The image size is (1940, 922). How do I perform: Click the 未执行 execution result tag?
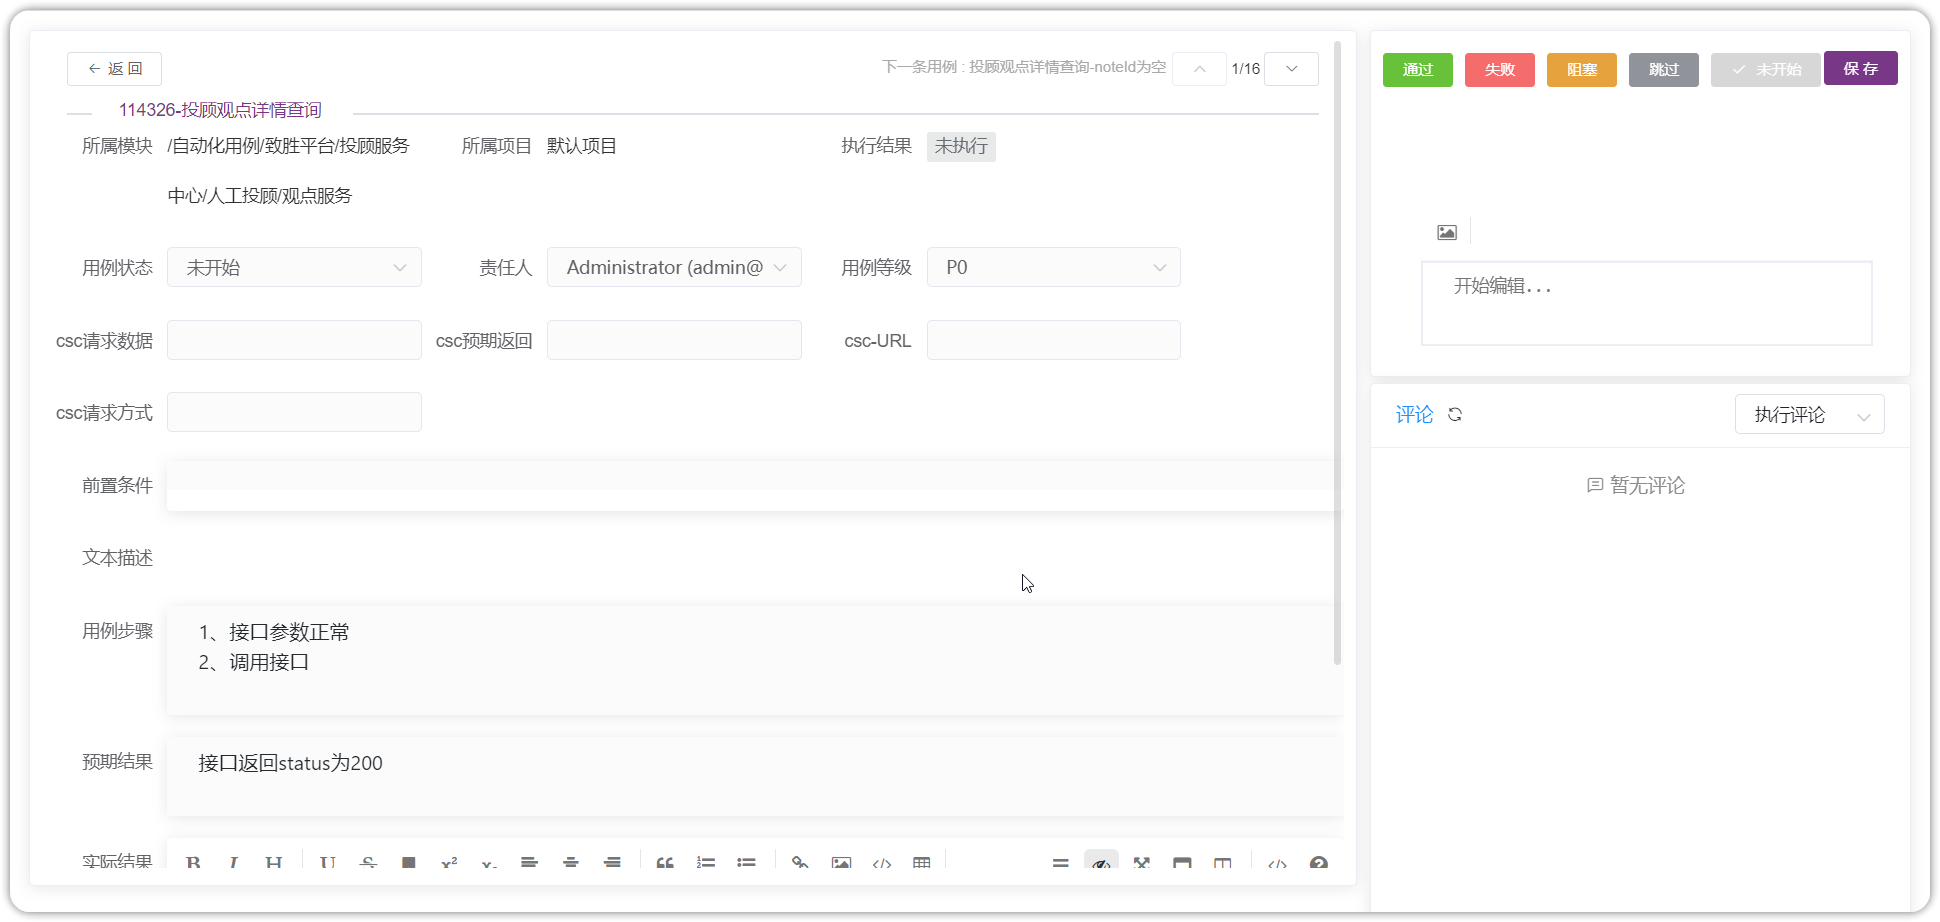click(961, 146)
